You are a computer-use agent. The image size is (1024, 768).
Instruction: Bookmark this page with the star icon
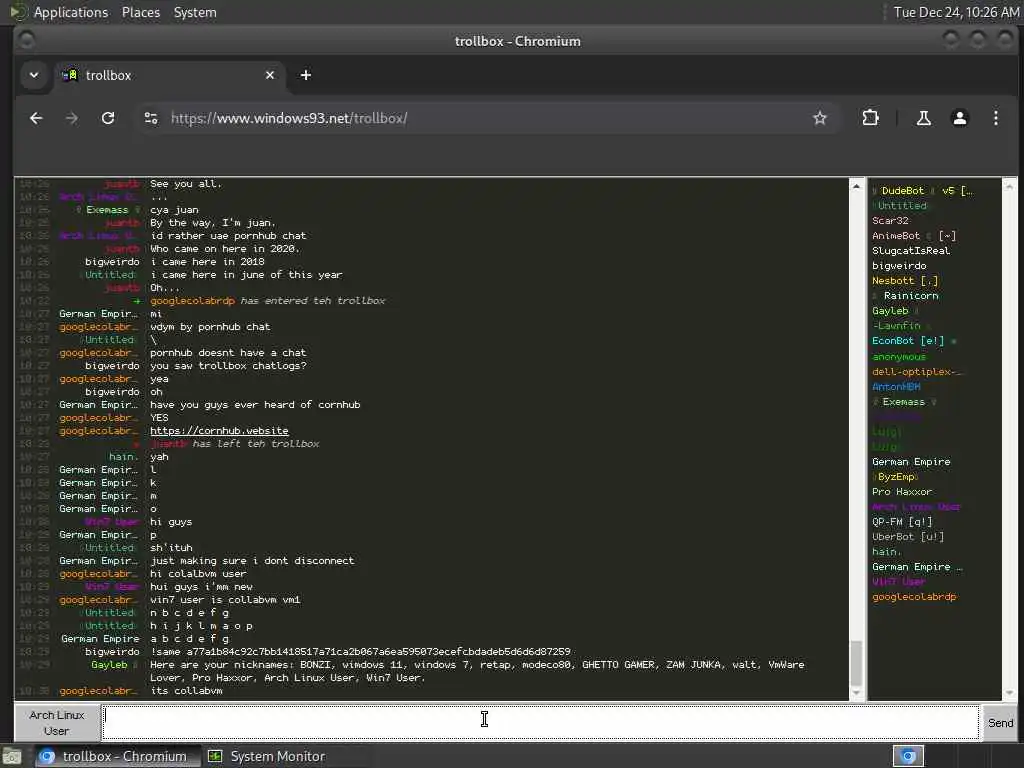click(820, 118)
